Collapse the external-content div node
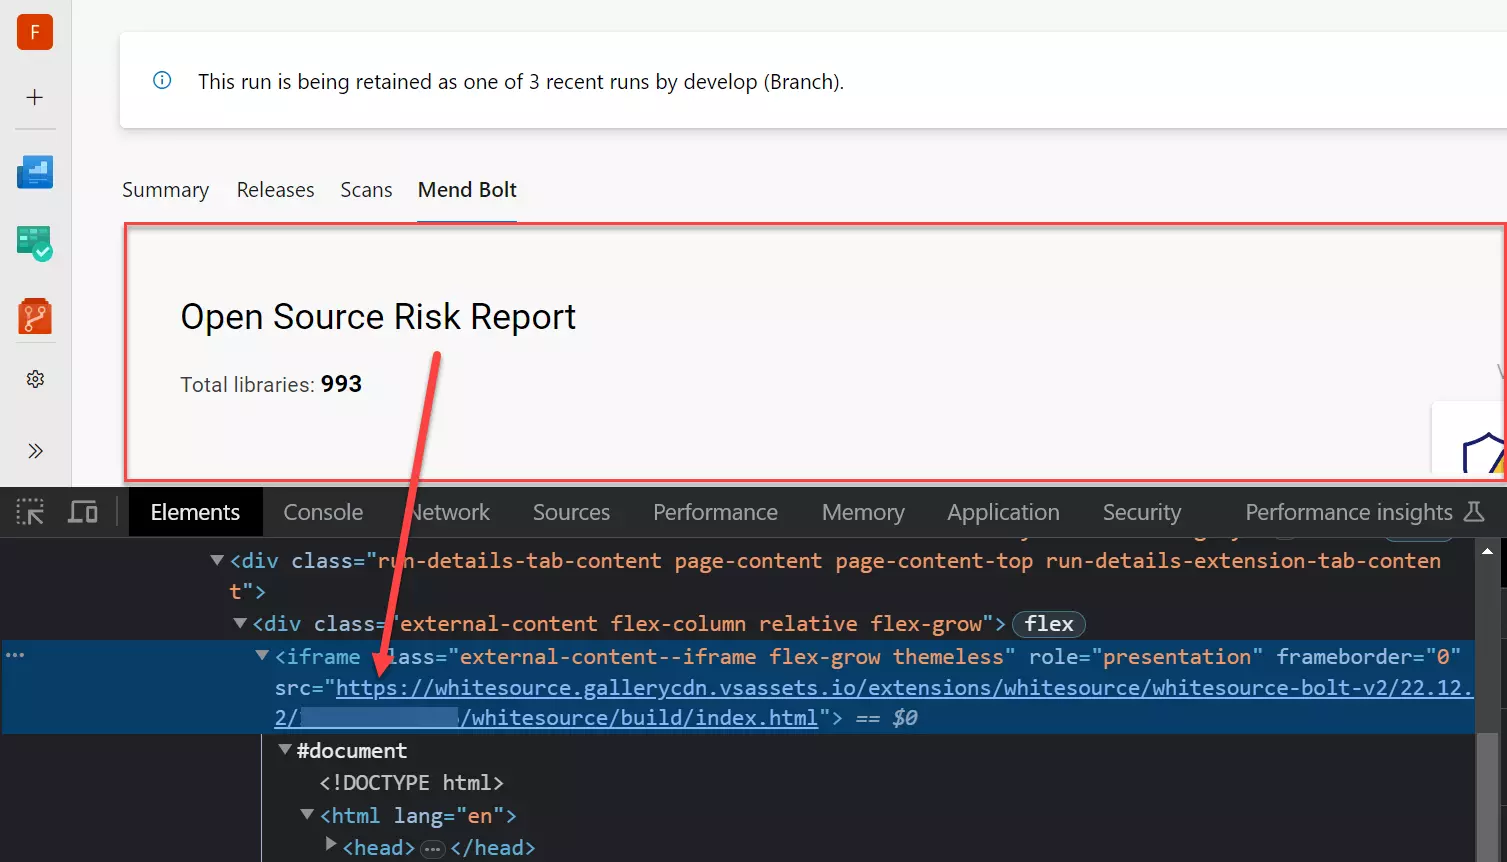Viewport: 1507px width, 862px height. 240,623
